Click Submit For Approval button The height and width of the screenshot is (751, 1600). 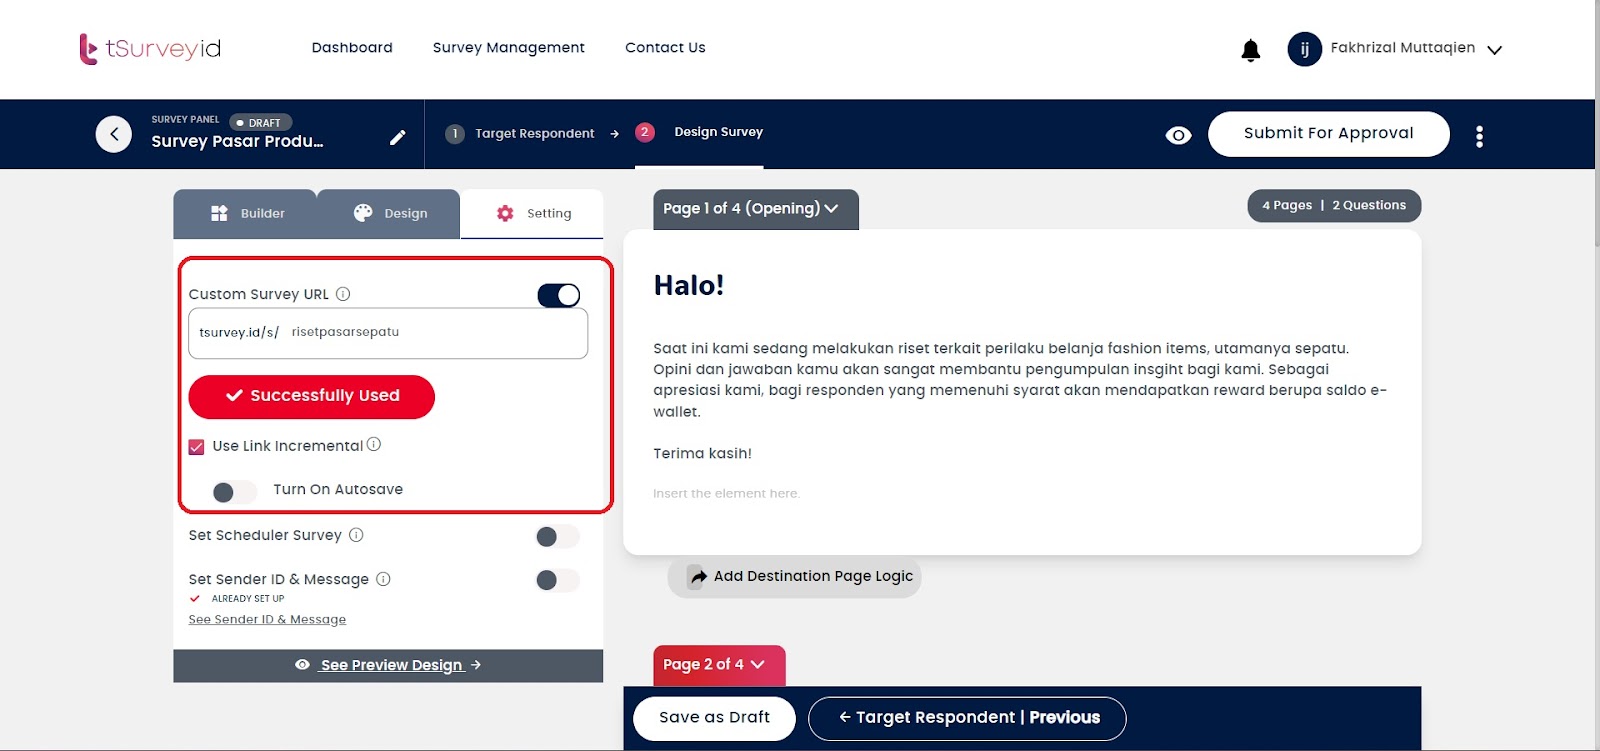point(1328,134)
